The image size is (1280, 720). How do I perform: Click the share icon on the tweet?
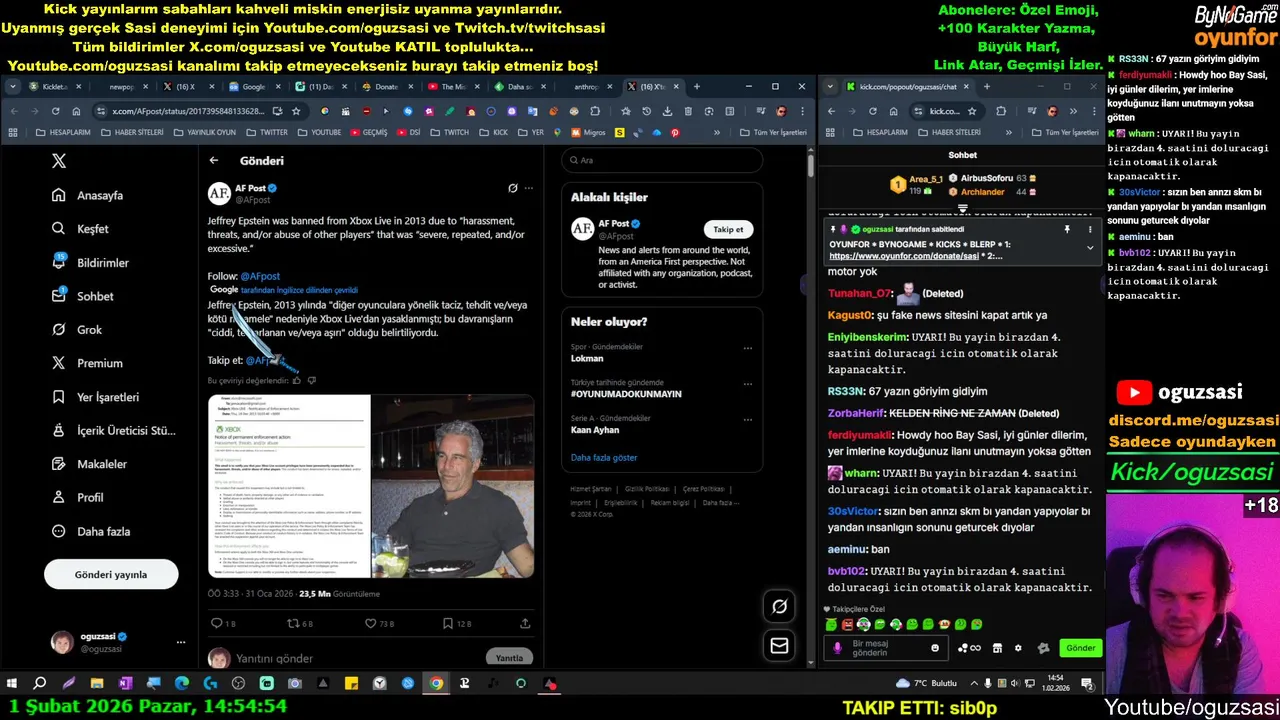525,623
